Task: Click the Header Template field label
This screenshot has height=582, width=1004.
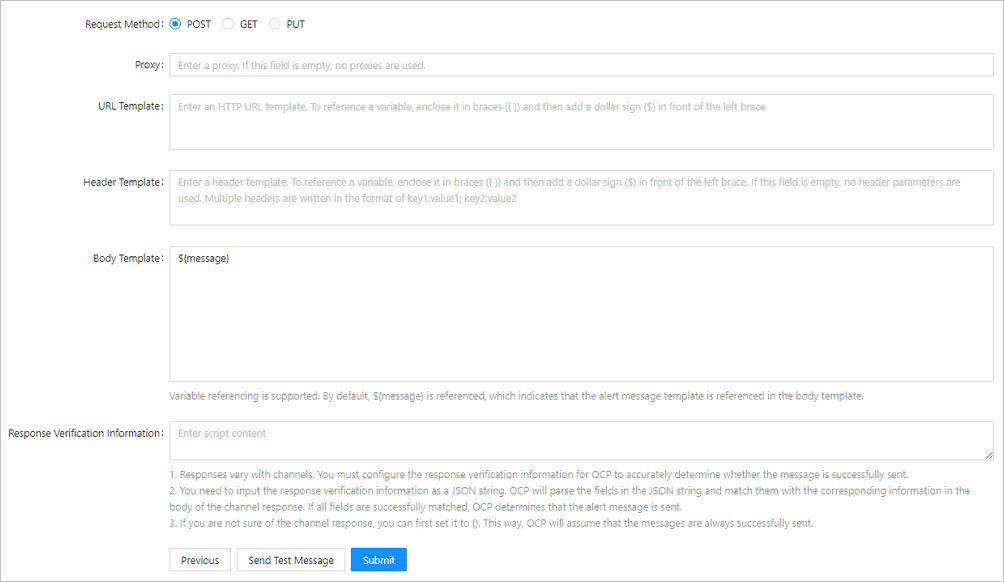Action: (121, 182)
